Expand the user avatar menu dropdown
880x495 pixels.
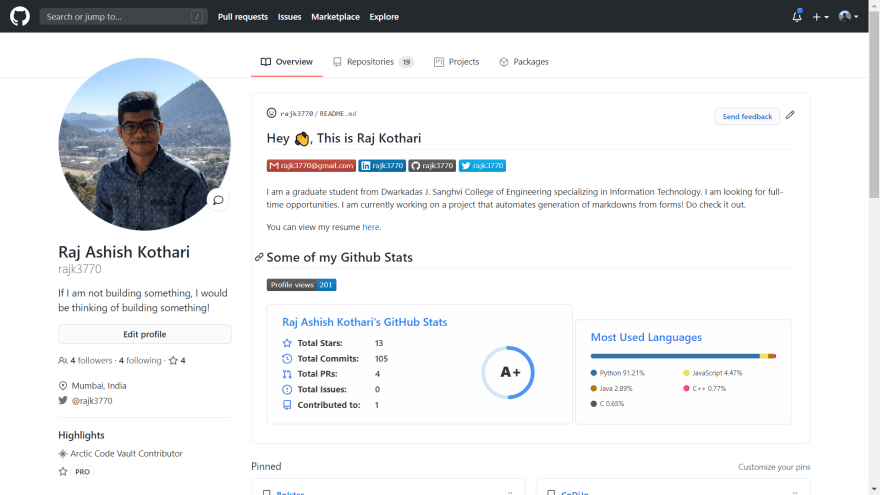click(x=849, y=17)
